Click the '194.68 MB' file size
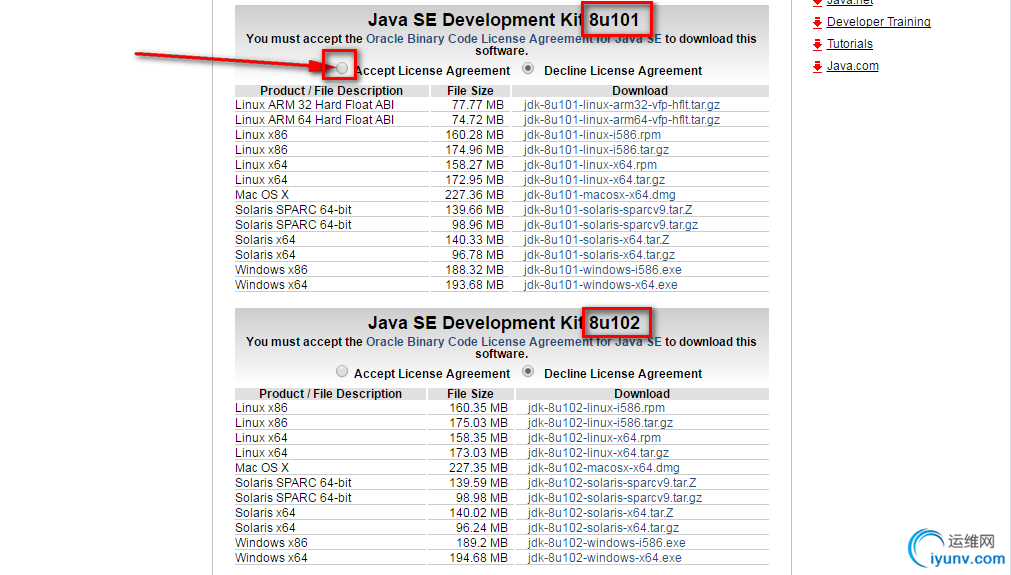Viewport: 1011px width, 575px height. coord(478,558)
